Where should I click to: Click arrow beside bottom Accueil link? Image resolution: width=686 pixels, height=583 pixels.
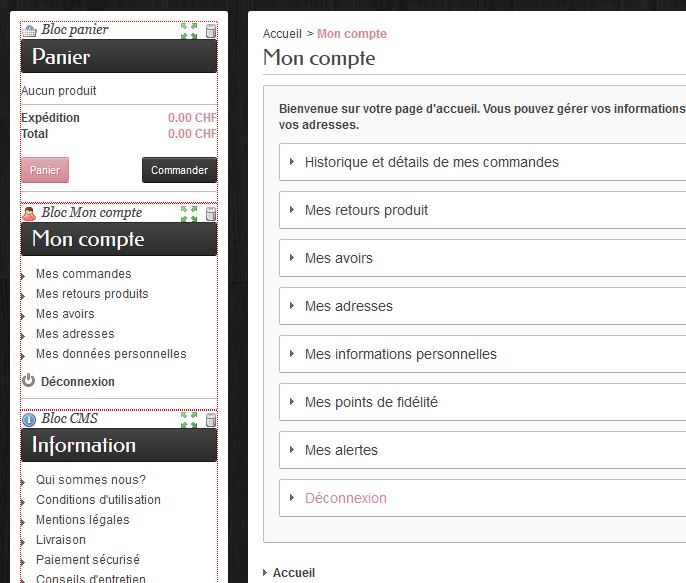(265, 573)
